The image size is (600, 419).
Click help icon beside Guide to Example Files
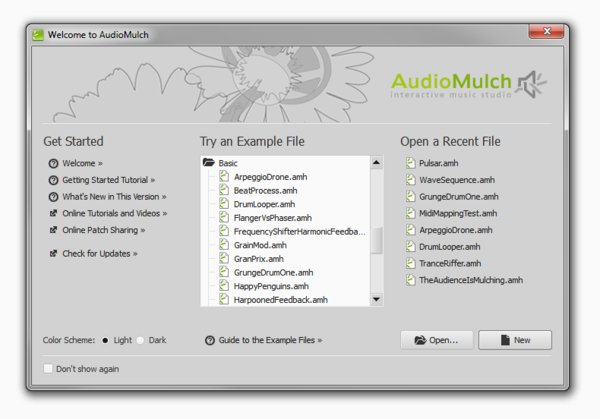pyautogui.click(x=210, y=340)
